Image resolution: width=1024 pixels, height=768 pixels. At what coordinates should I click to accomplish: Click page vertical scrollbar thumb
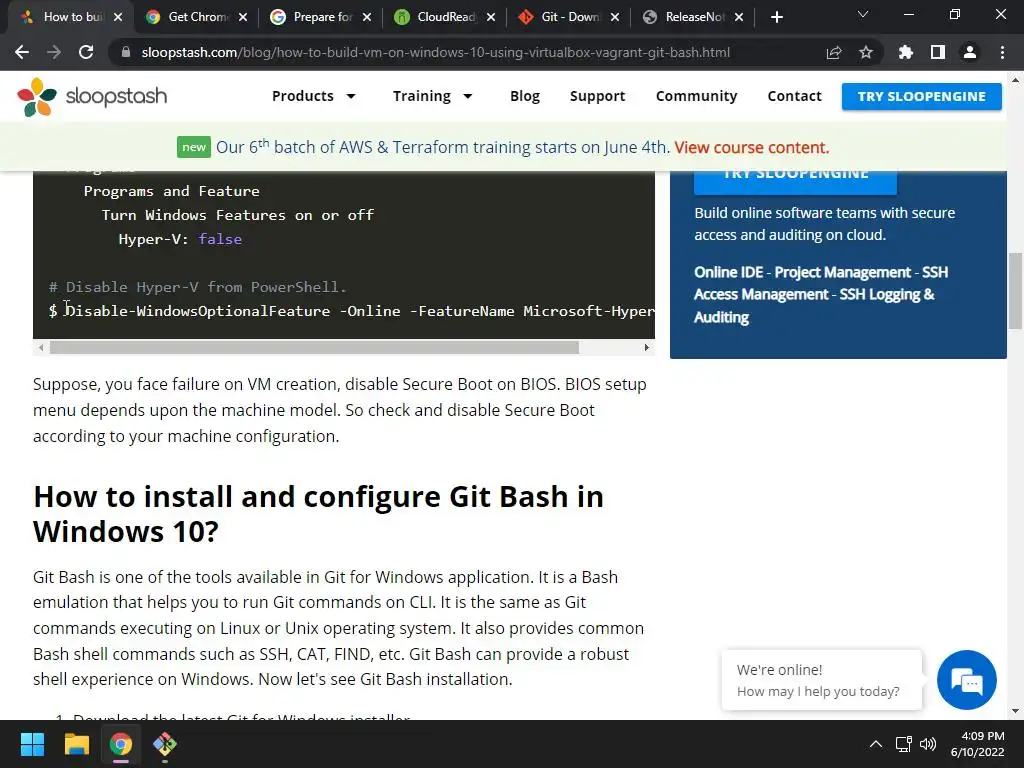(1015, 291)
